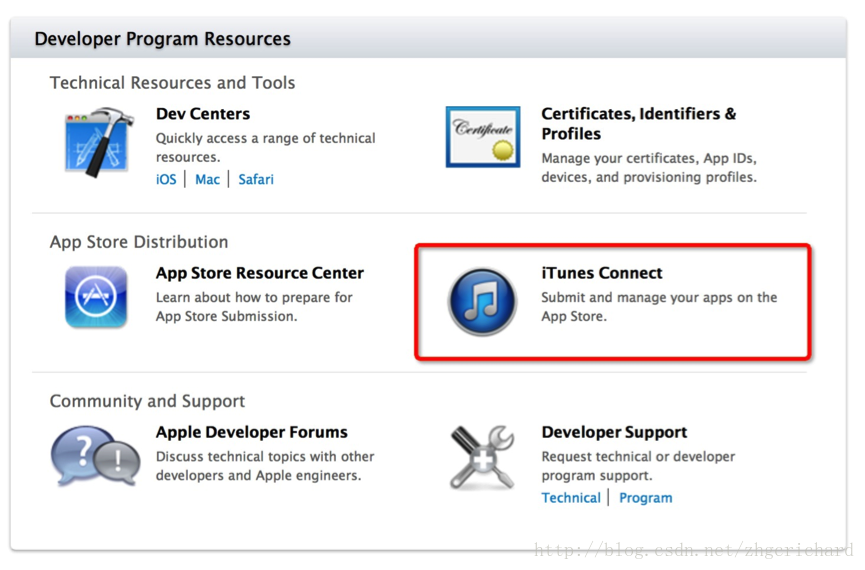Image resolution: width=865 pixels, height=570 pixels.
Task: Open the Developer Support tools icon
Action: click(482, 457)
